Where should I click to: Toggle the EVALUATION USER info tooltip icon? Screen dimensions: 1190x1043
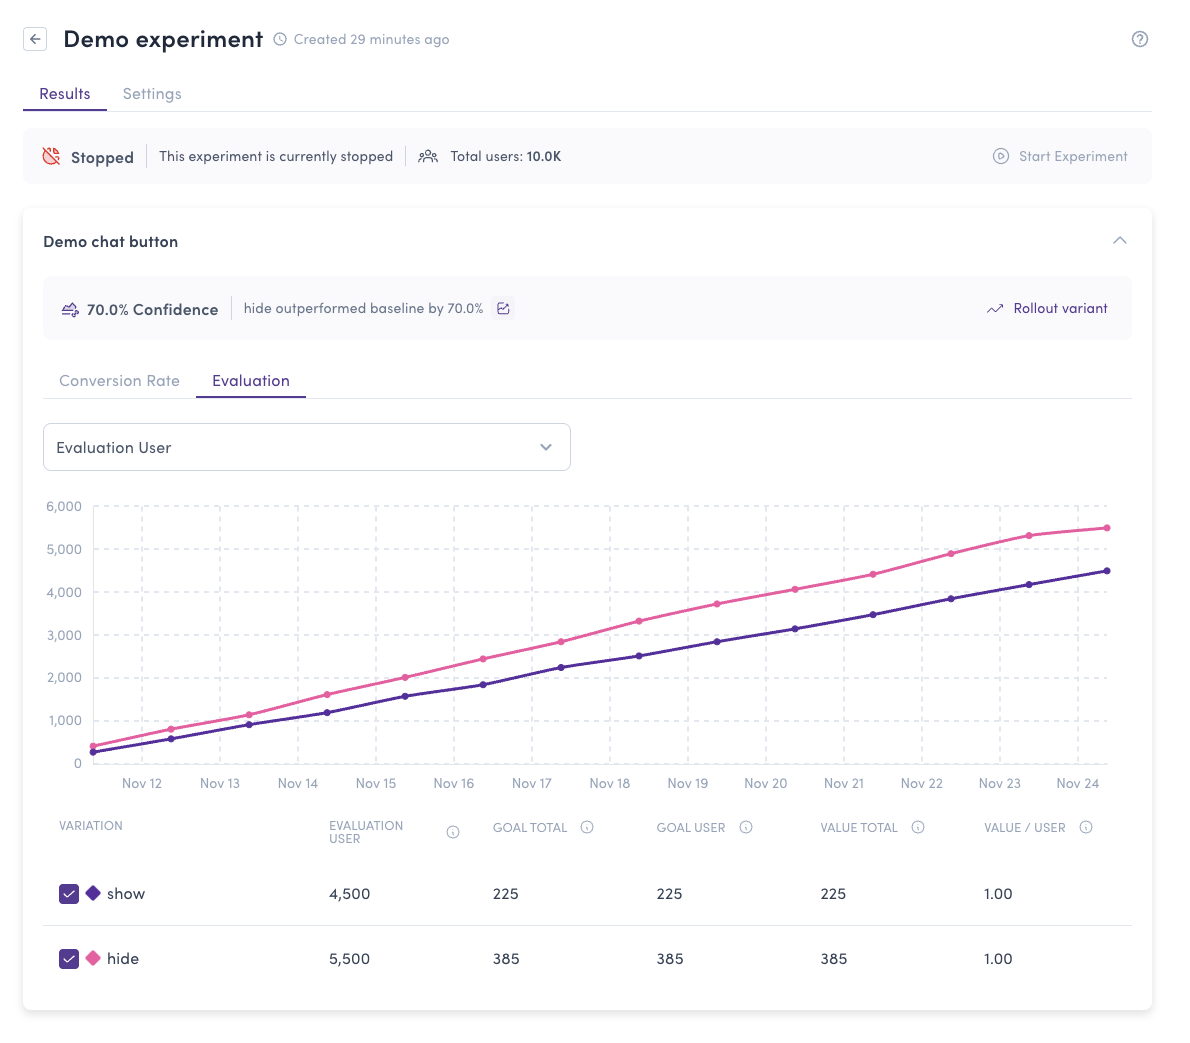(x=453, y=831)
